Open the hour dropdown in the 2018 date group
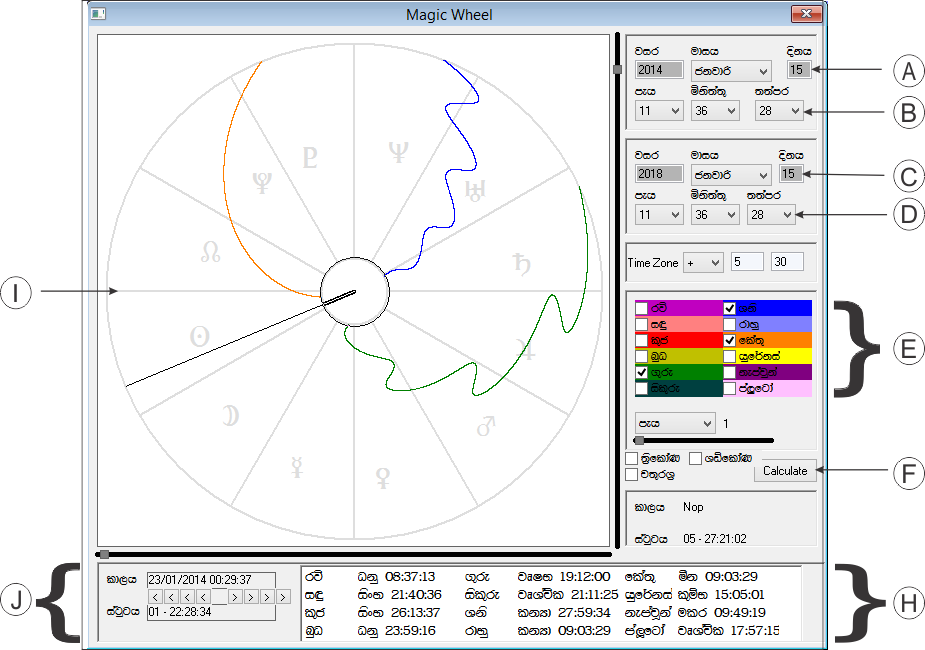 coord(659,215)
